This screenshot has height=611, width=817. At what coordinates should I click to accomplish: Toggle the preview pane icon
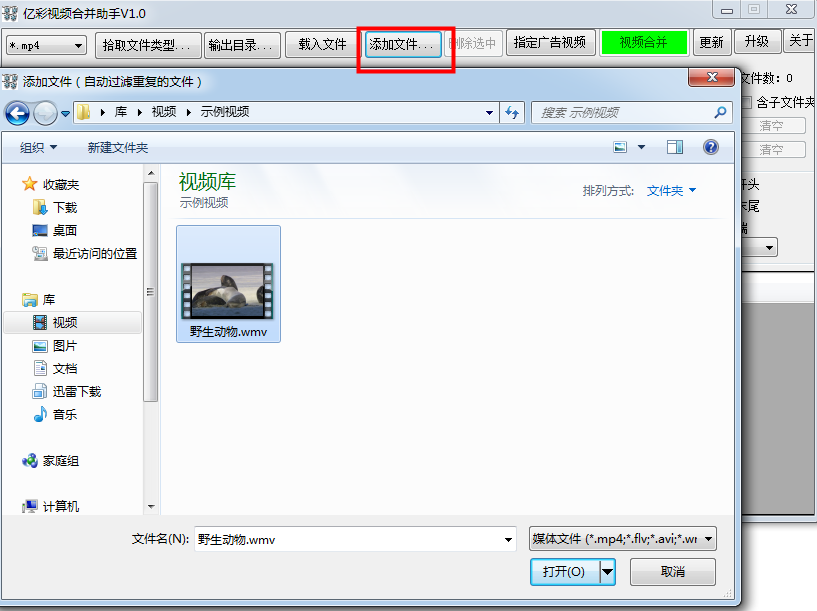[x=675, y=147]
